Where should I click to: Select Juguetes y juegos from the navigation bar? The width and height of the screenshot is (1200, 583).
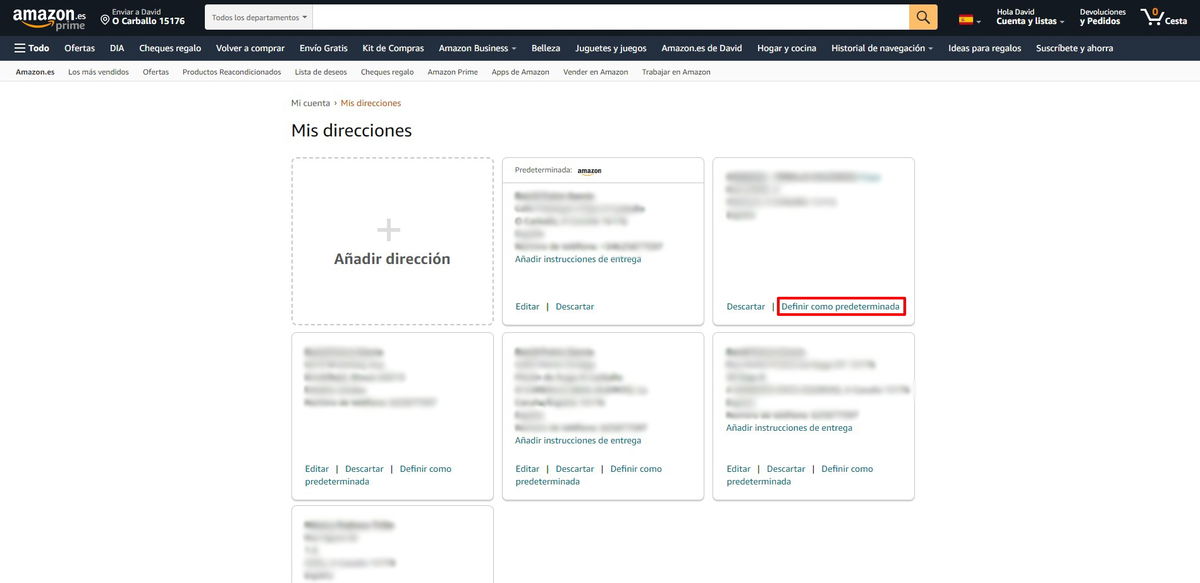tap(612, 47)
